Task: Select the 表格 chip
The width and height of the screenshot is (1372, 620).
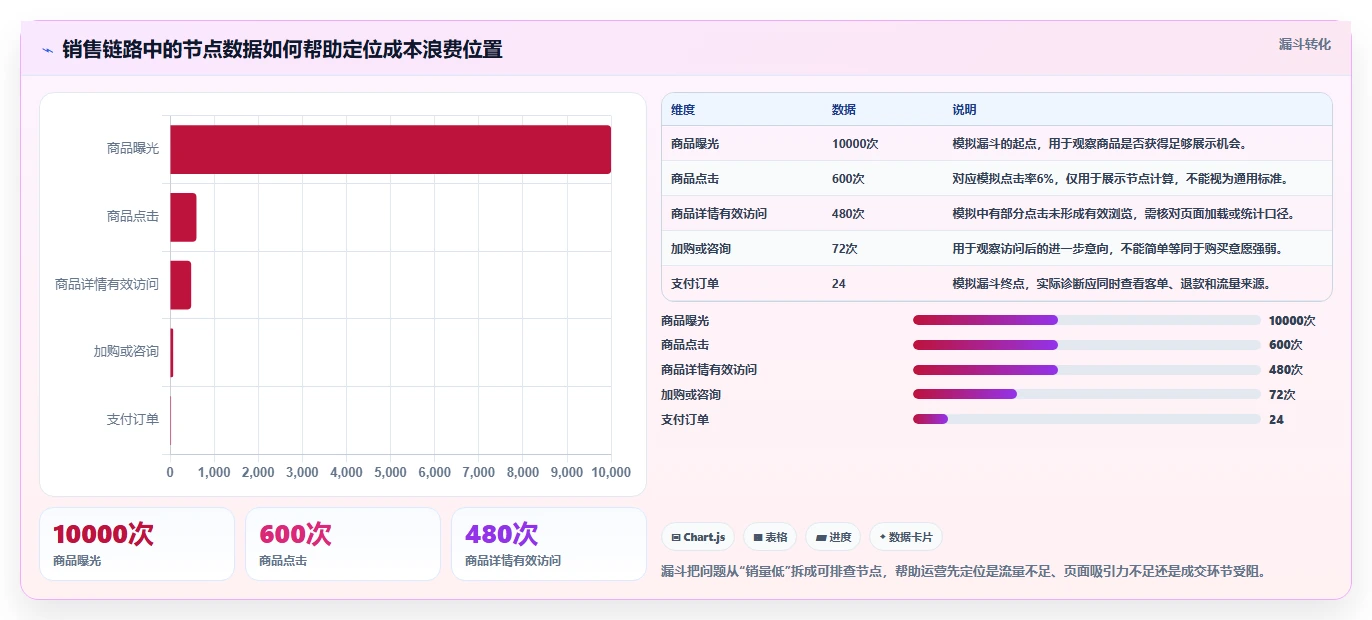Action: pos(770,537)
